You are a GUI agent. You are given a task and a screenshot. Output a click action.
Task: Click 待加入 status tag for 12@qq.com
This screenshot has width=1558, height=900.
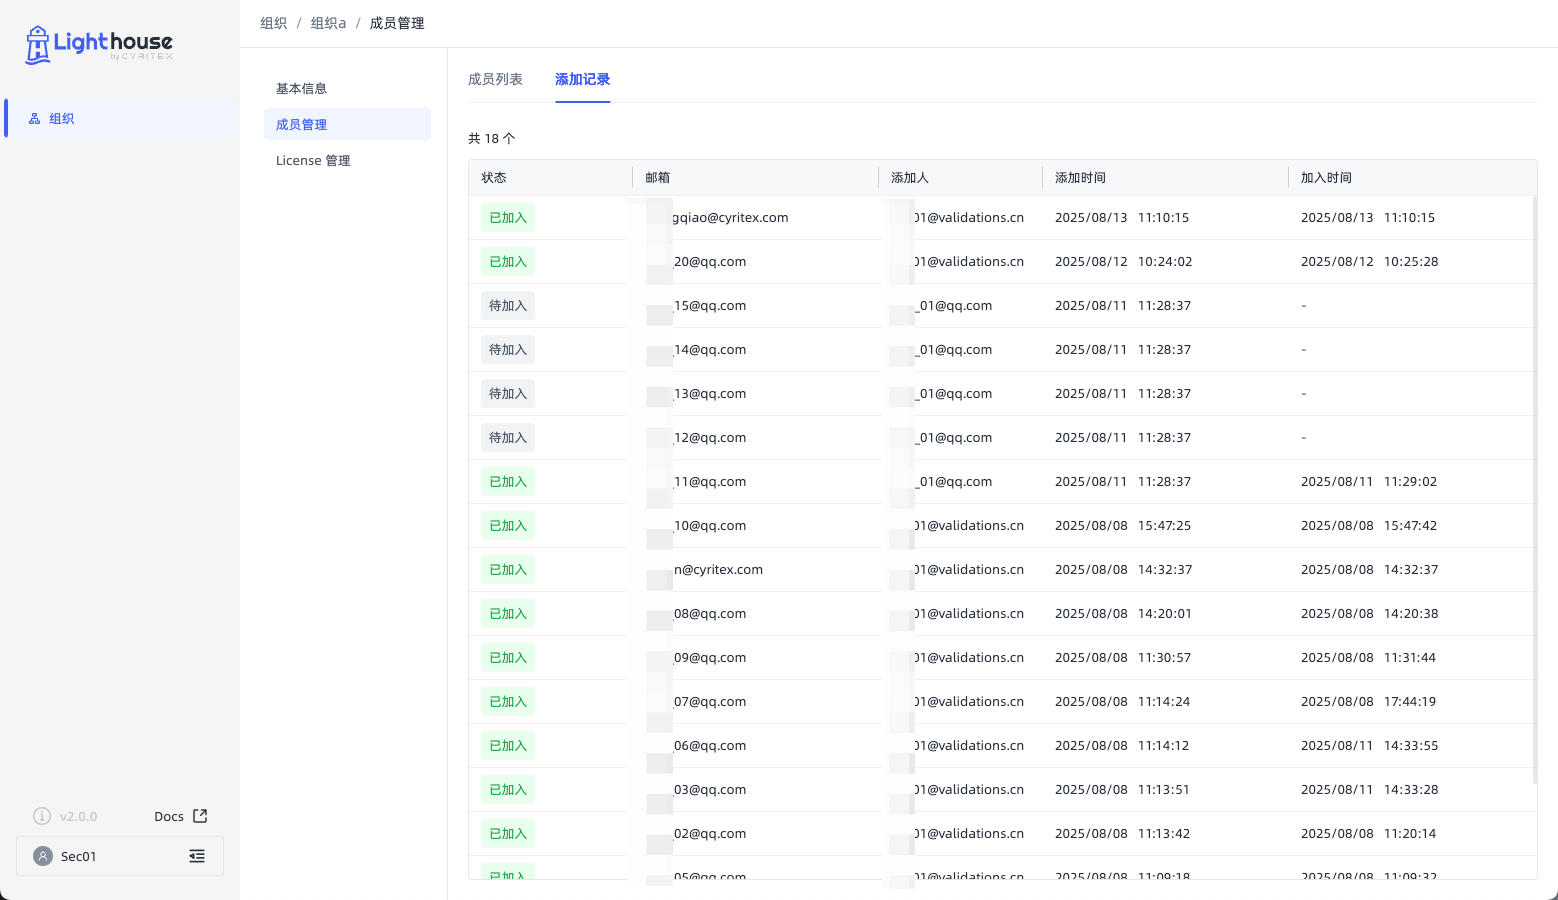click(508, 437)
